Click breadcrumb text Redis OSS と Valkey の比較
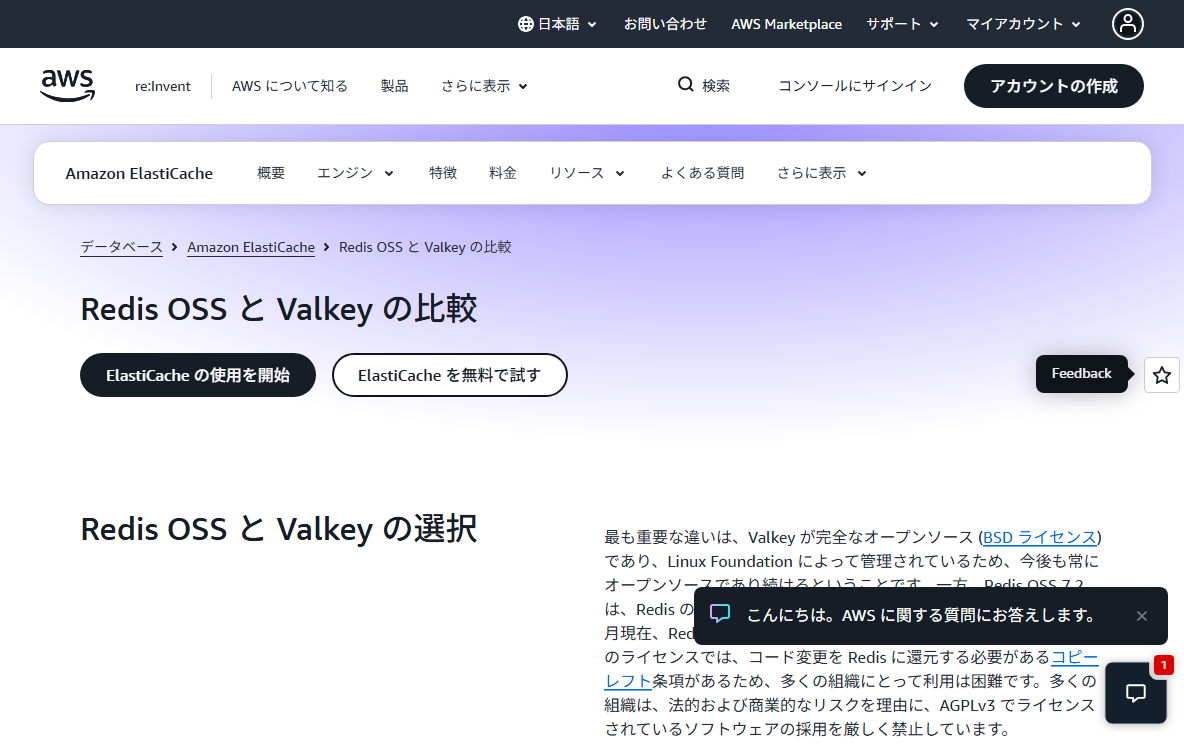Image resolution: width=1184 pixels, height=749 pixels. pos(425,247)
